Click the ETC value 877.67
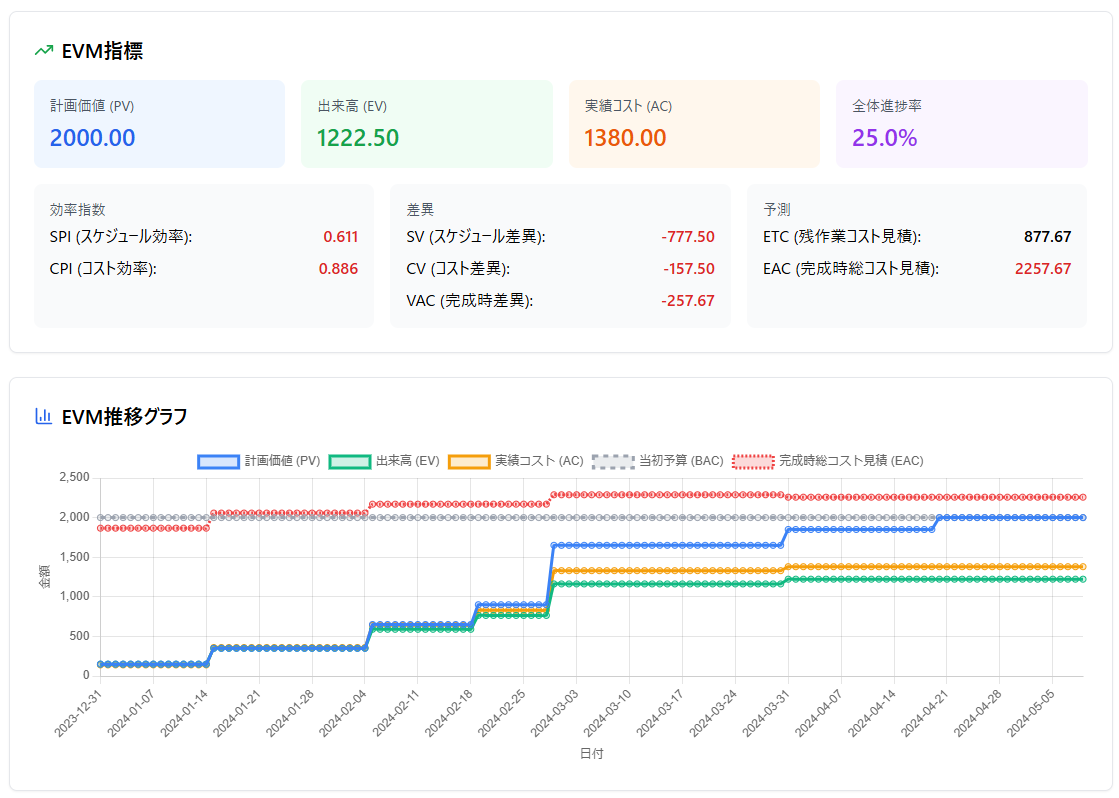 [x=1047, y=237]
